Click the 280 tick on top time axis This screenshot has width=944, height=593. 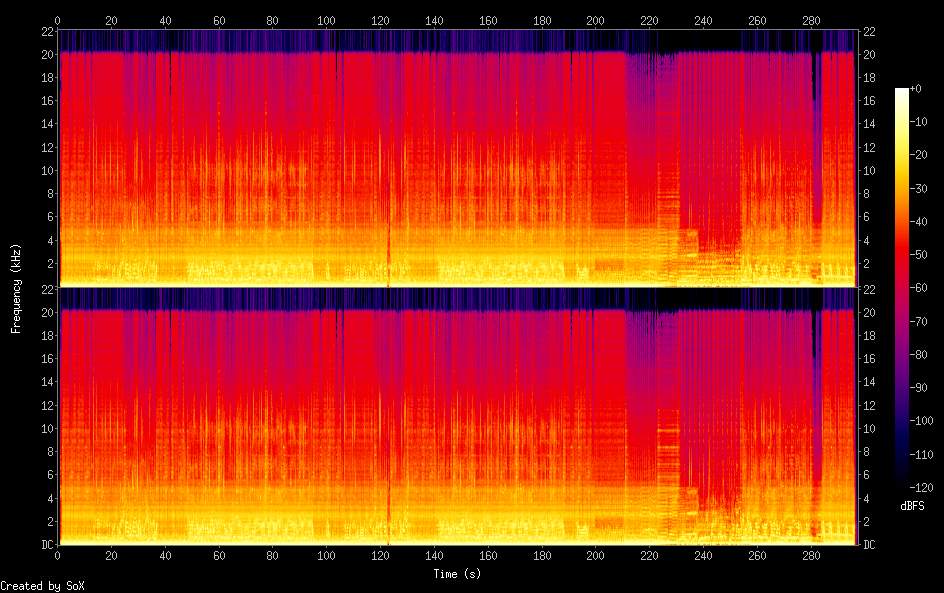(810, 20)
